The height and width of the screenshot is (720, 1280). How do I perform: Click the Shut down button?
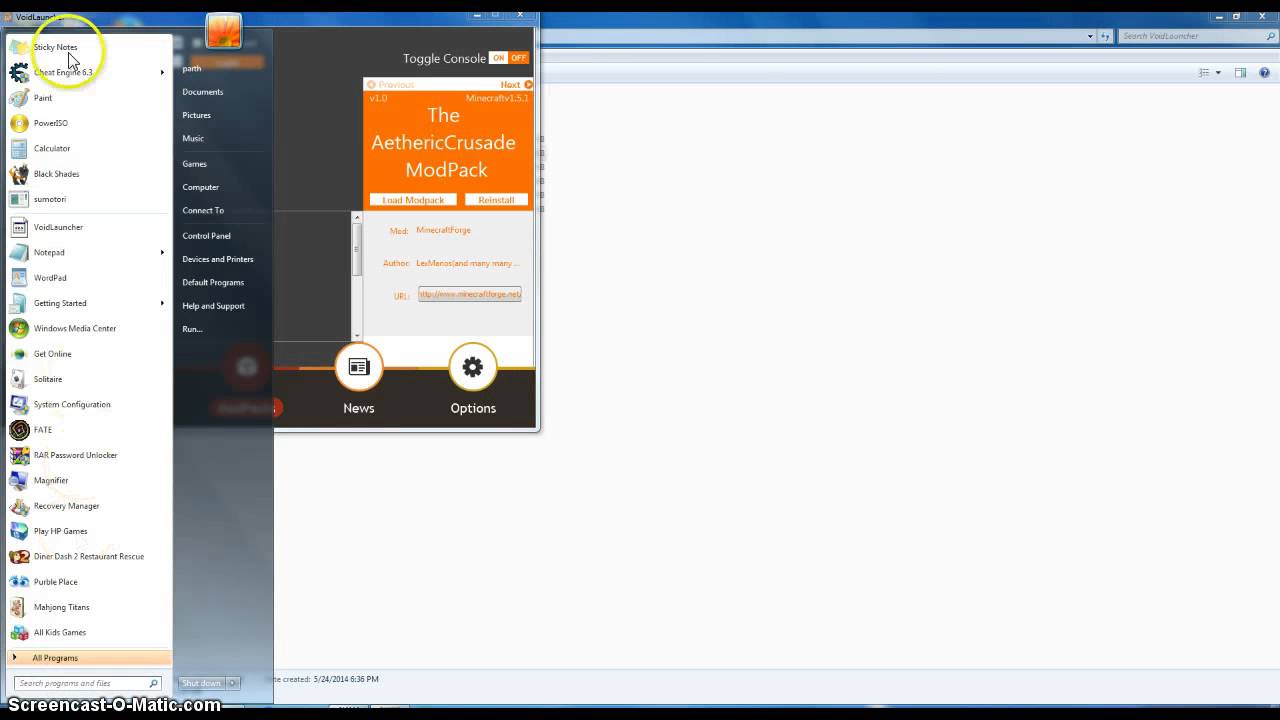click(202, 683)
